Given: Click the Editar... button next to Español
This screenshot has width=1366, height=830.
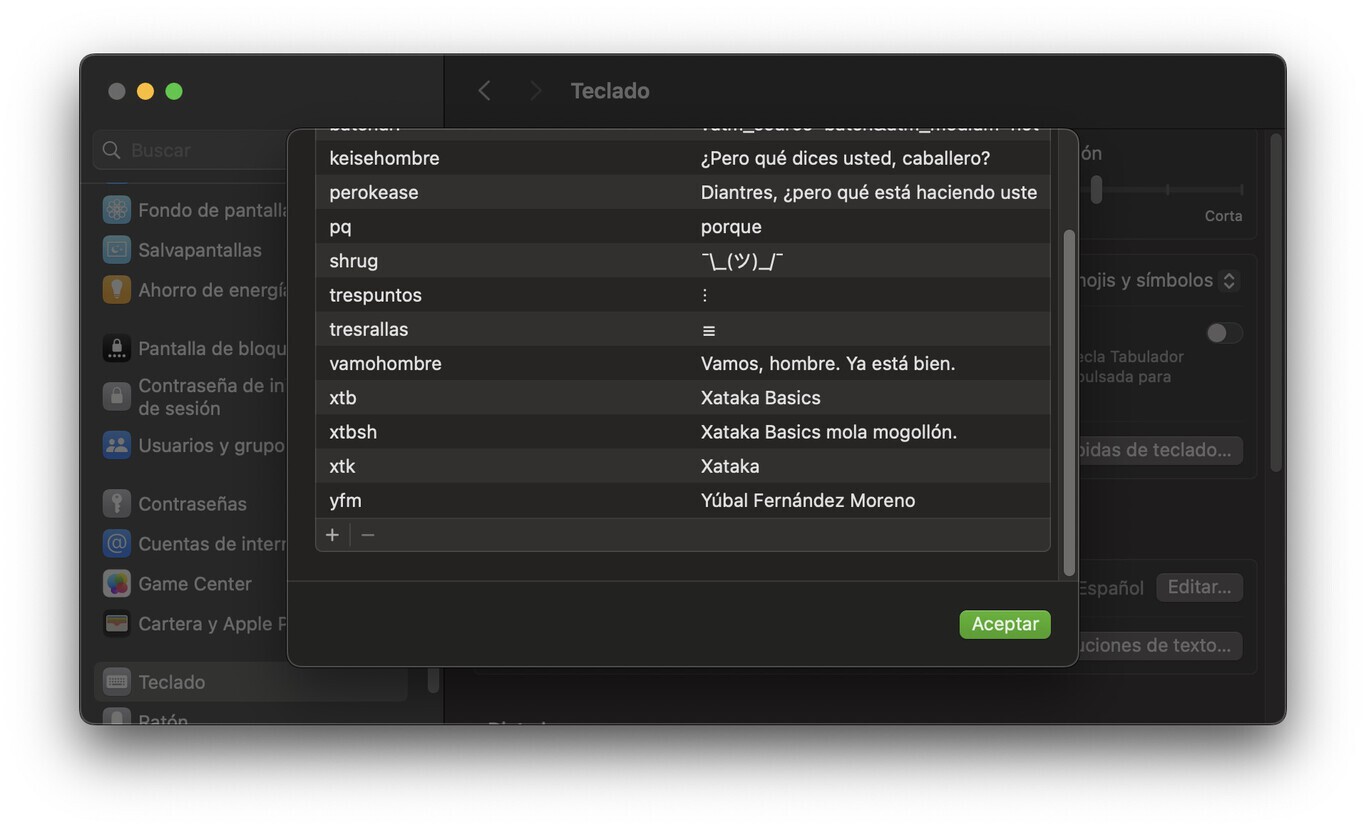Looking at the screenshot, I should pos(1199,587).
